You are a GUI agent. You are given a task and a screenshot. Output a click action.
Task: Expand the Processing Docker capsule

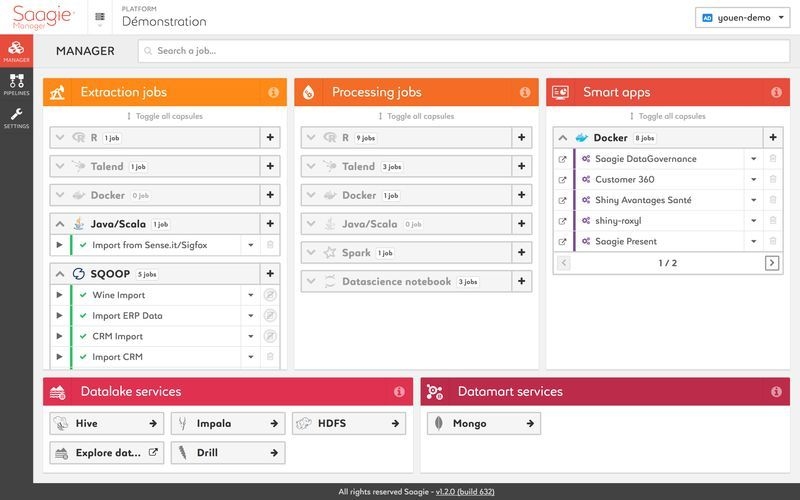coord(311,195)
